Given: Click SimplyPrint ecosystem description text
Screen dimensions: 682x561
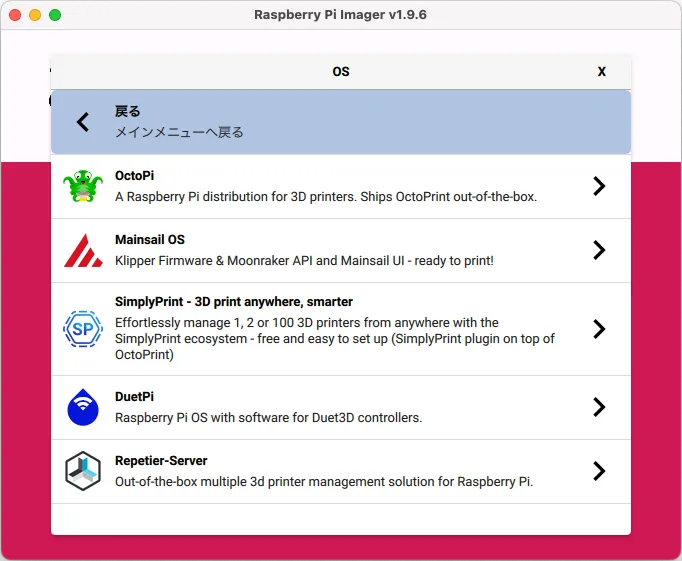Looking at the screenshot, I should [x=335, y=339].
